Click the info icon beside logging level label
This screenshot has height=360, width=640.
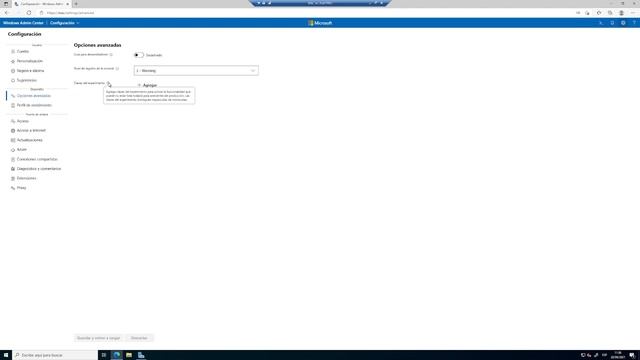tap(117, 69)
